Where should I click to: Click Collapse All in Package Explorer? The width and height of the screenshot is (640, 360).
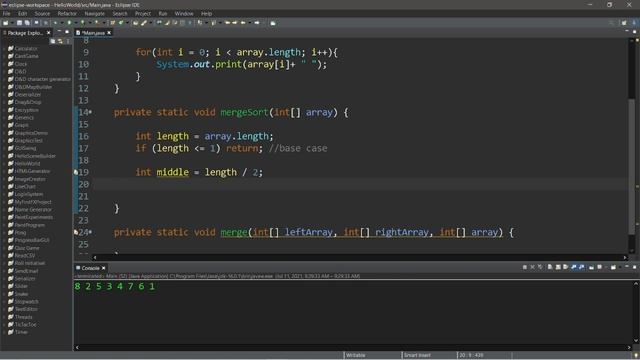pos(53,41)
